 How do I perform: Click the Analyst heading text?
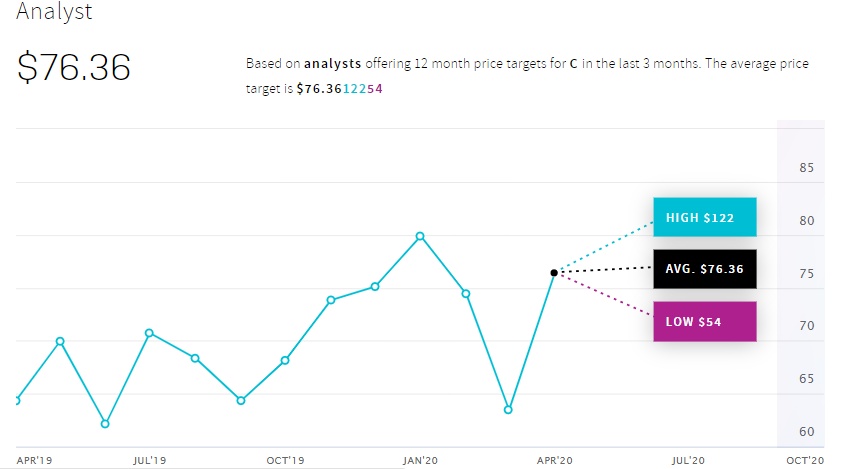(x=54, y=13)
